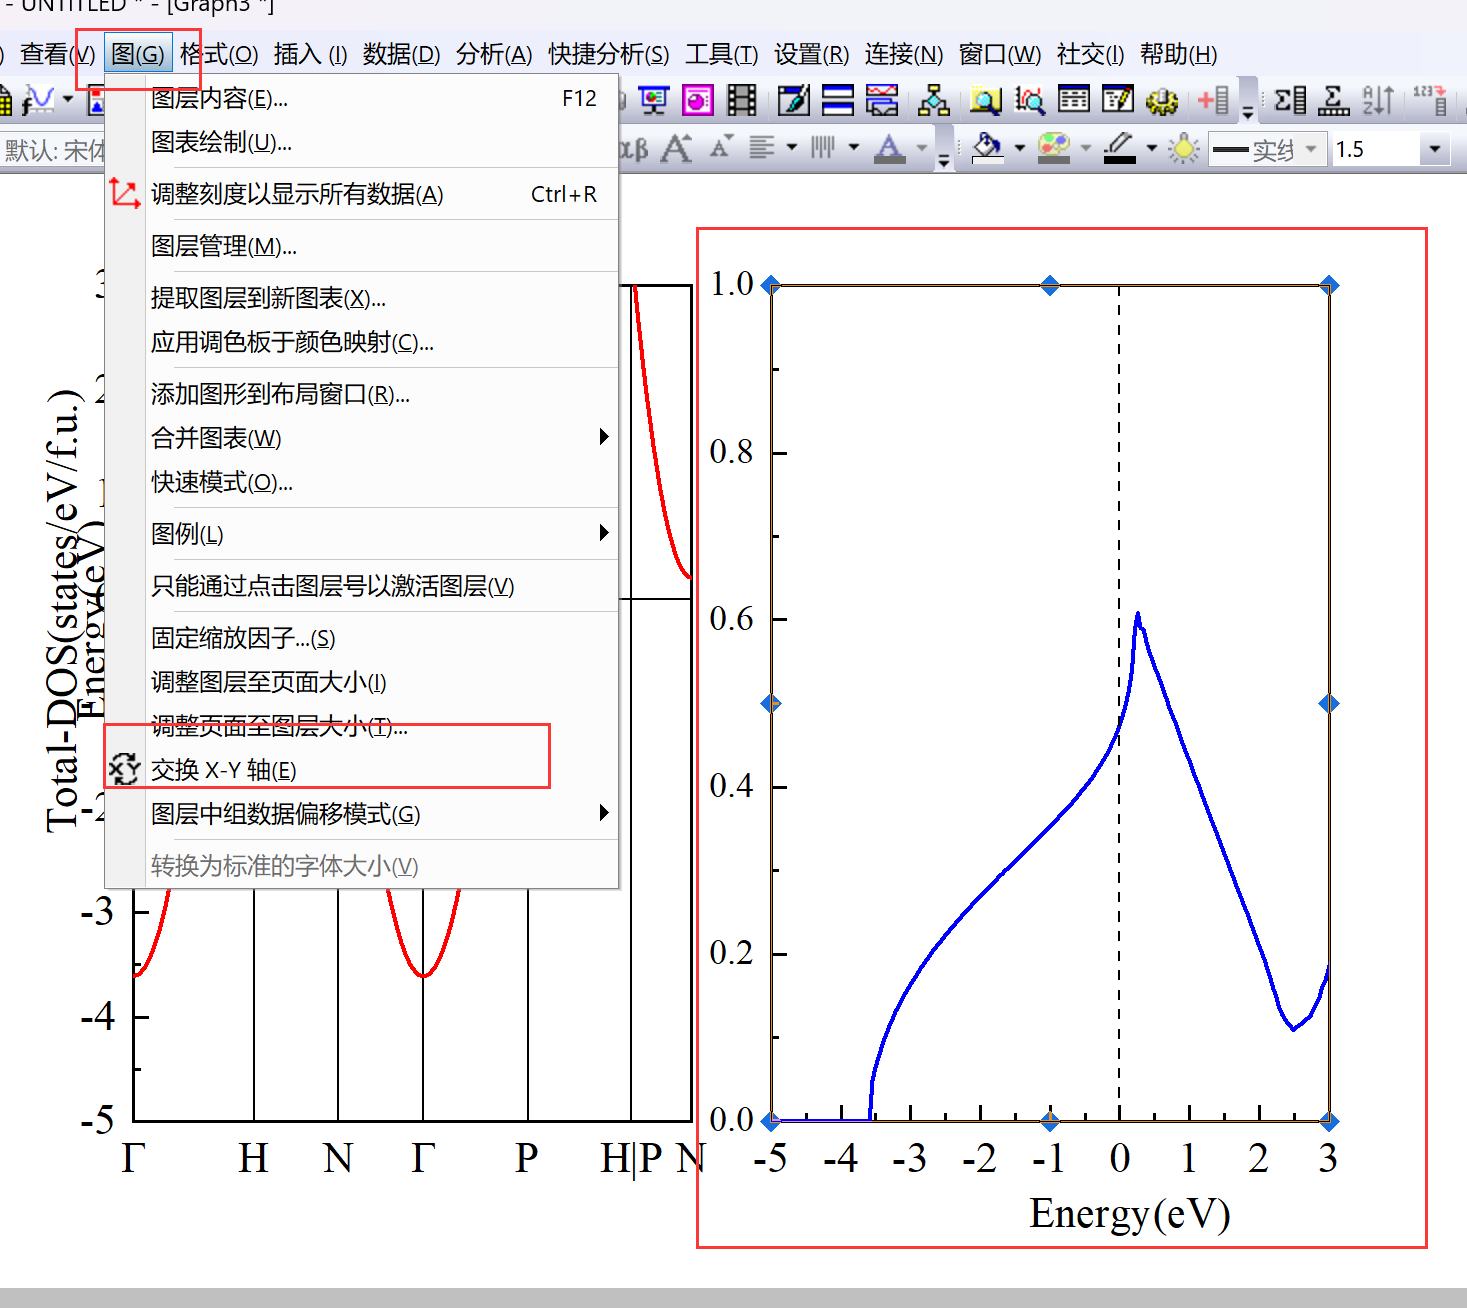Screen dimensions: 1467x1308
Task: Click the column statistics sigma icon
Action: 1290,100
